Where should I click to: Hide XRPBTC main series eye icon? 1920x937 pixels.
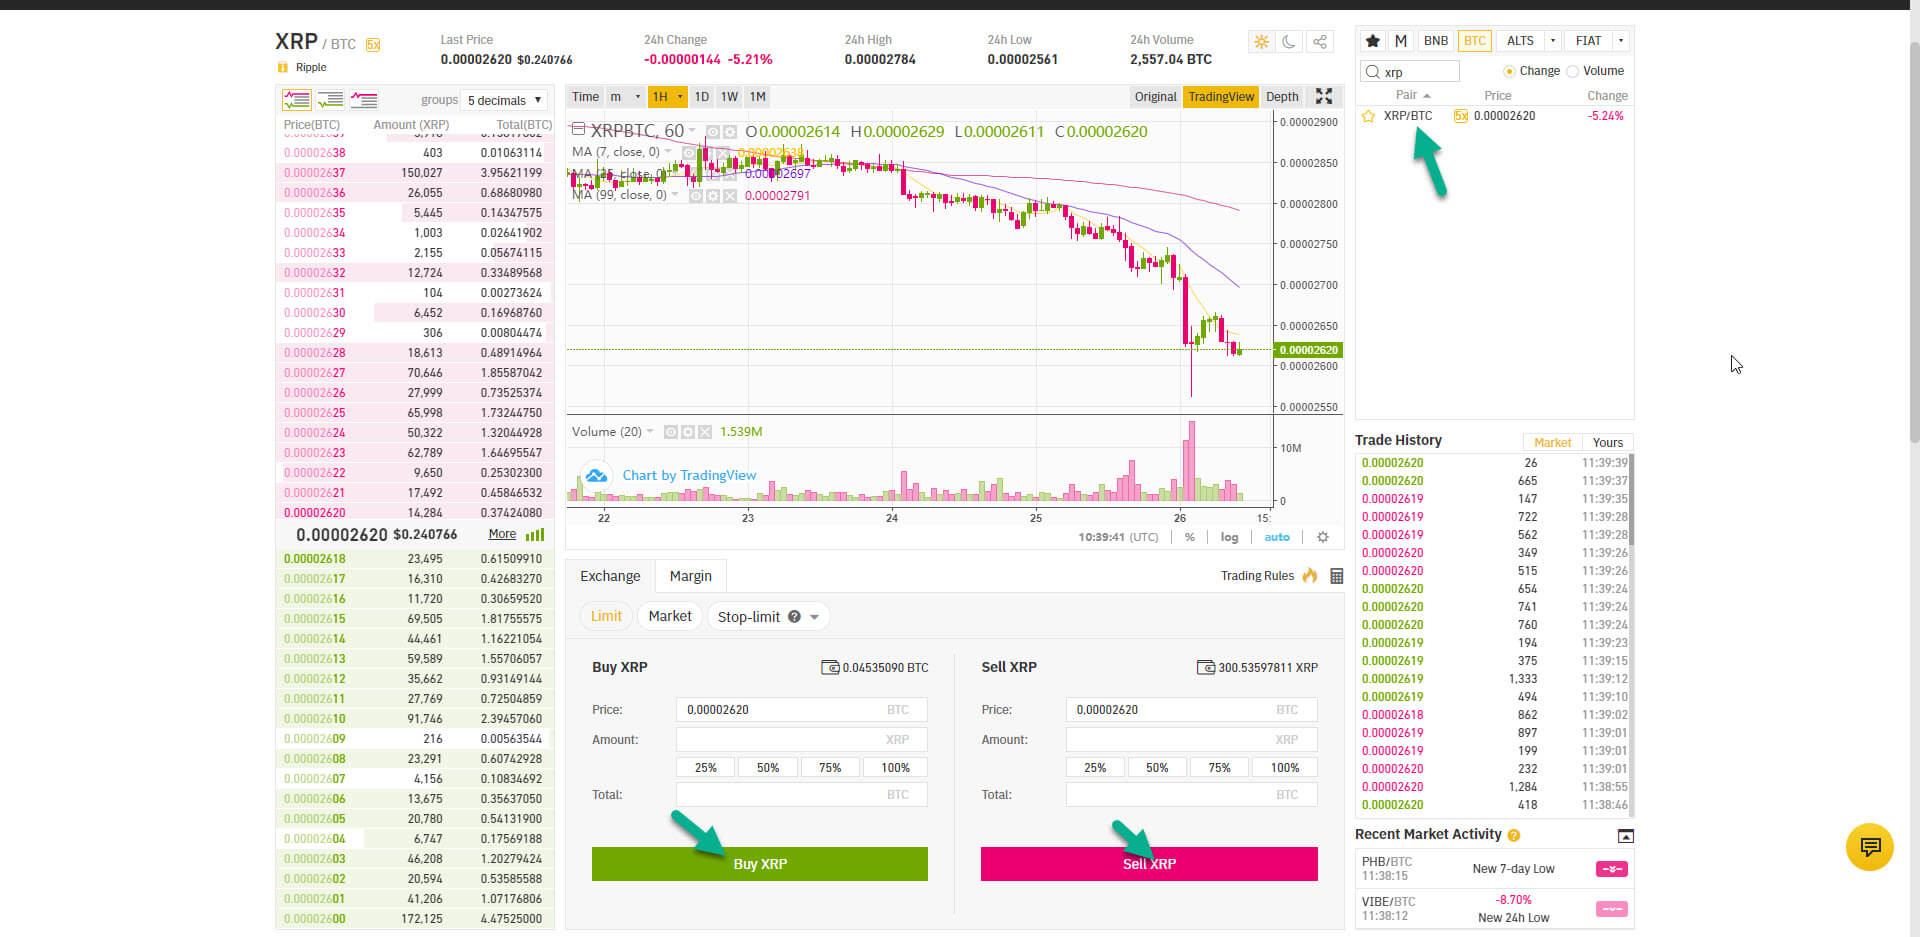pos(713,132)
